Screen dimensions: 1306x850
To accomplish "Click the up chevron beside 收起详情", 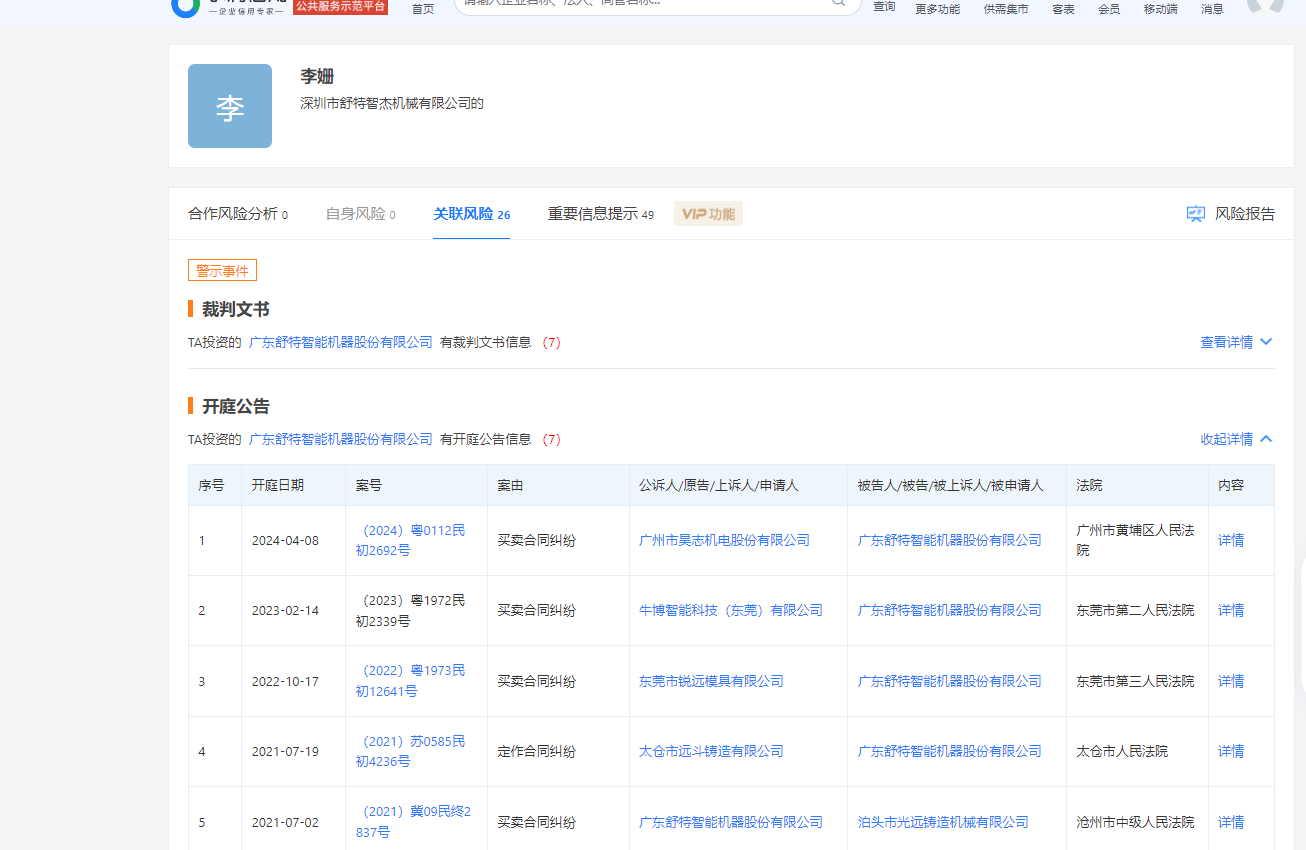I will click(x=1266, y=439).
